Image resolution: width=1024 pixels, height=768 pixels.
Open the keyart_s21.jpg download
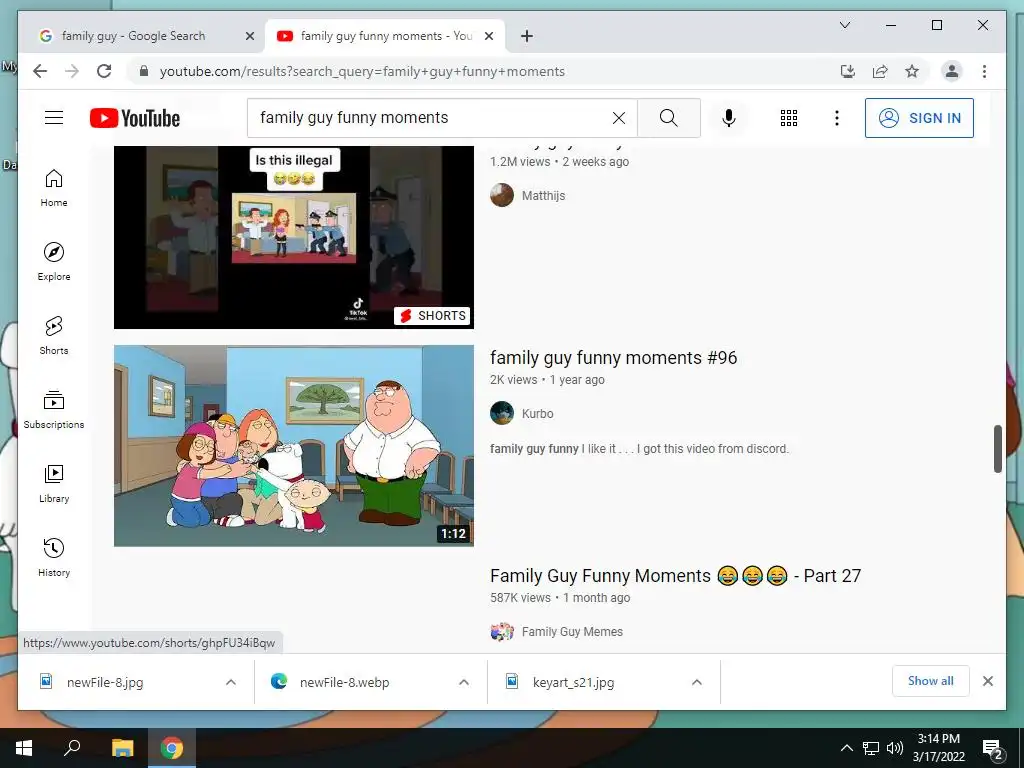(x=573, y=682)
